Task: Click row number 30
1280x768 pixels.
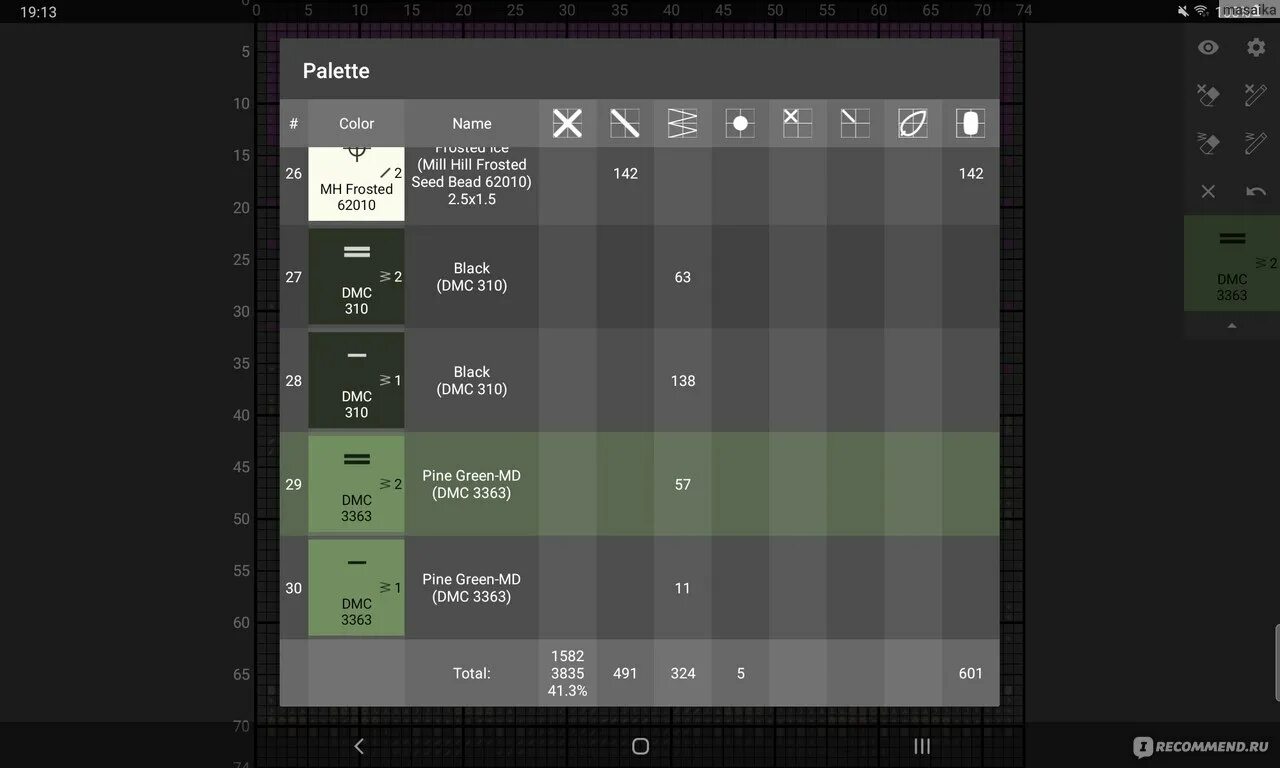Action: coord(293,588)
